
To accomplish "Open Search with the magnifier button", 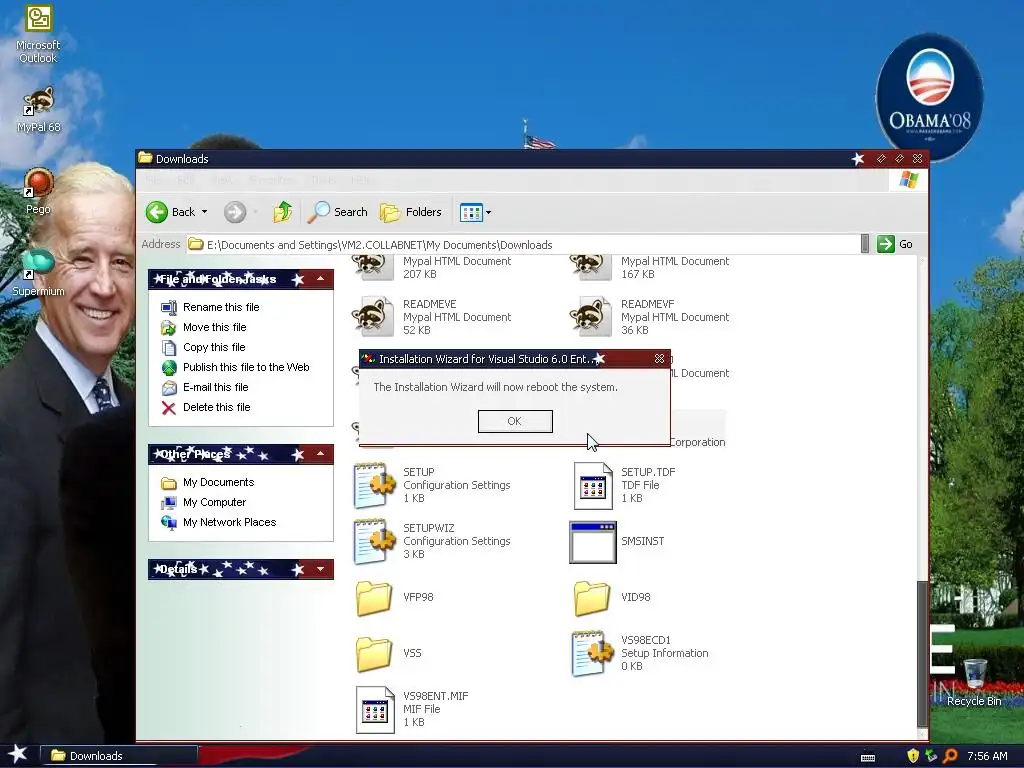I will [338, 212].
